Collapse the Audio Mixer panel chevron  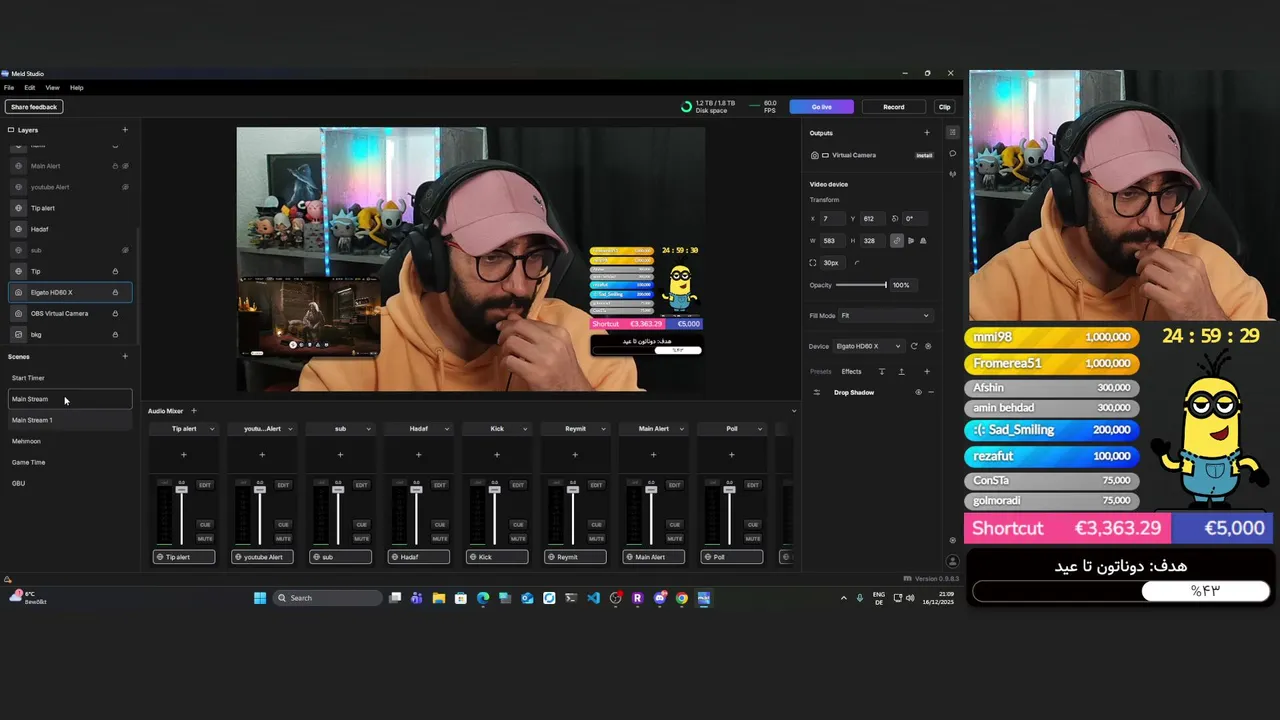(794, 411)
